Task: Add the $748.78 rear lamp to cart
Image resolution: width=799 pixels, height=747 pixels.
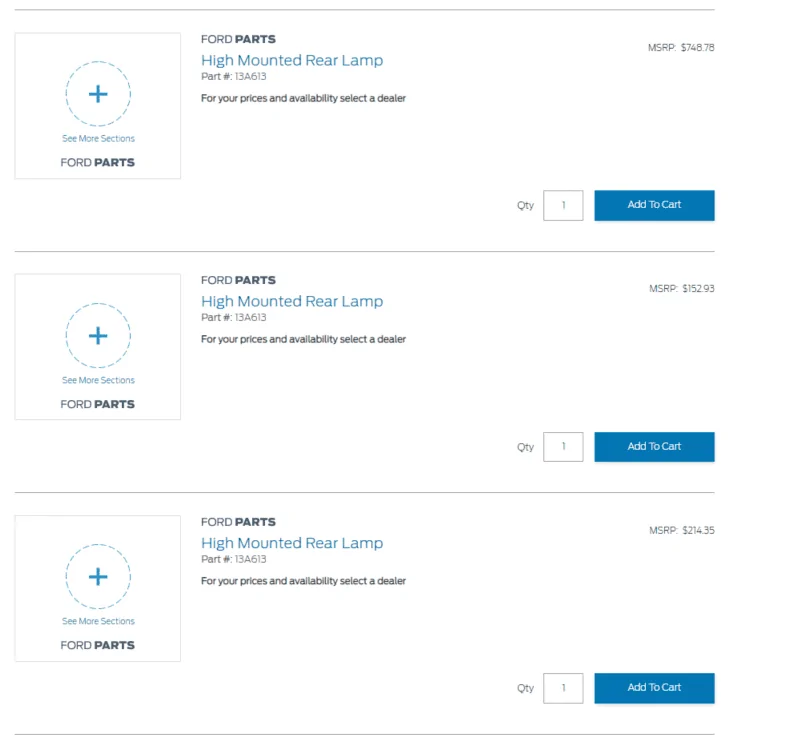Action: 654,205
